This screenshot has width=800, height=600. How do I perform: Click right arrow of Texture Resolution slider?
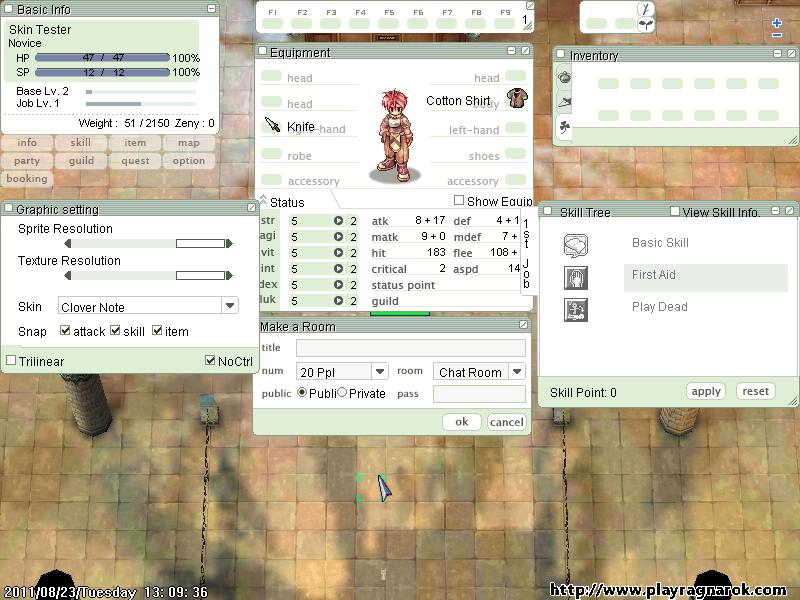[230, 276]
